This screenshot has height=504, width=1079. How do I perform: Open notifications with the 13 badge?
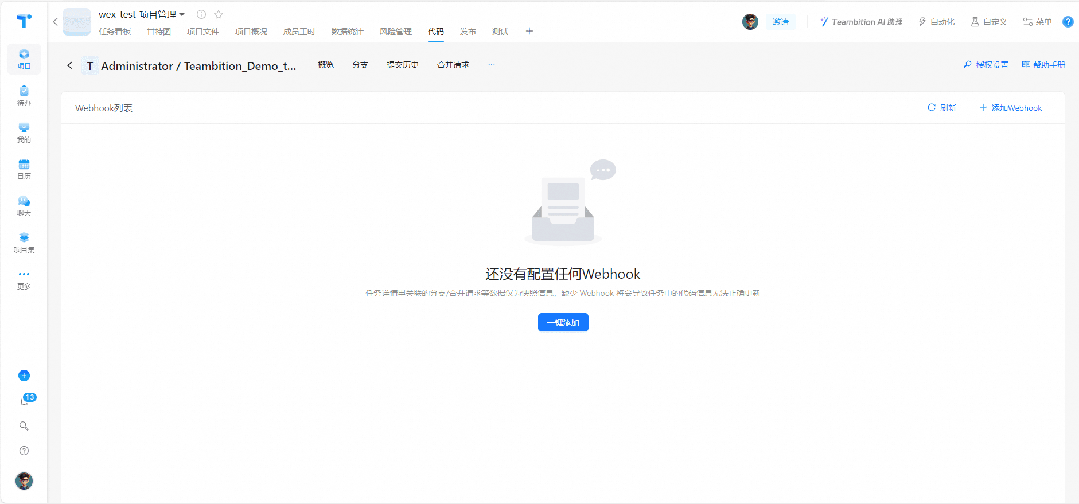click(25, 400)
